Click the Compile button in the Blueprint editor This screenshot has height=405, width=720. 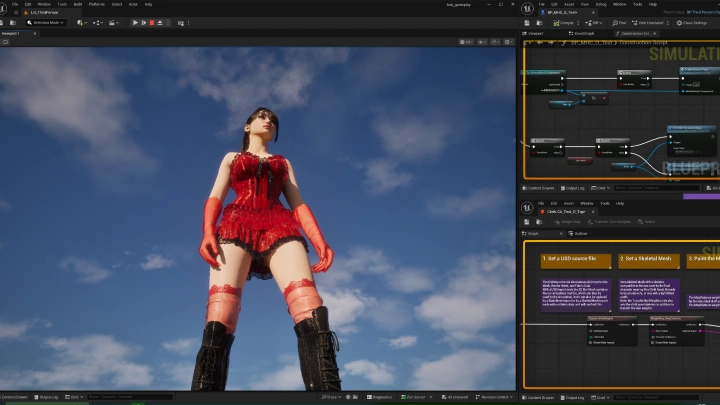click(564, 22)
